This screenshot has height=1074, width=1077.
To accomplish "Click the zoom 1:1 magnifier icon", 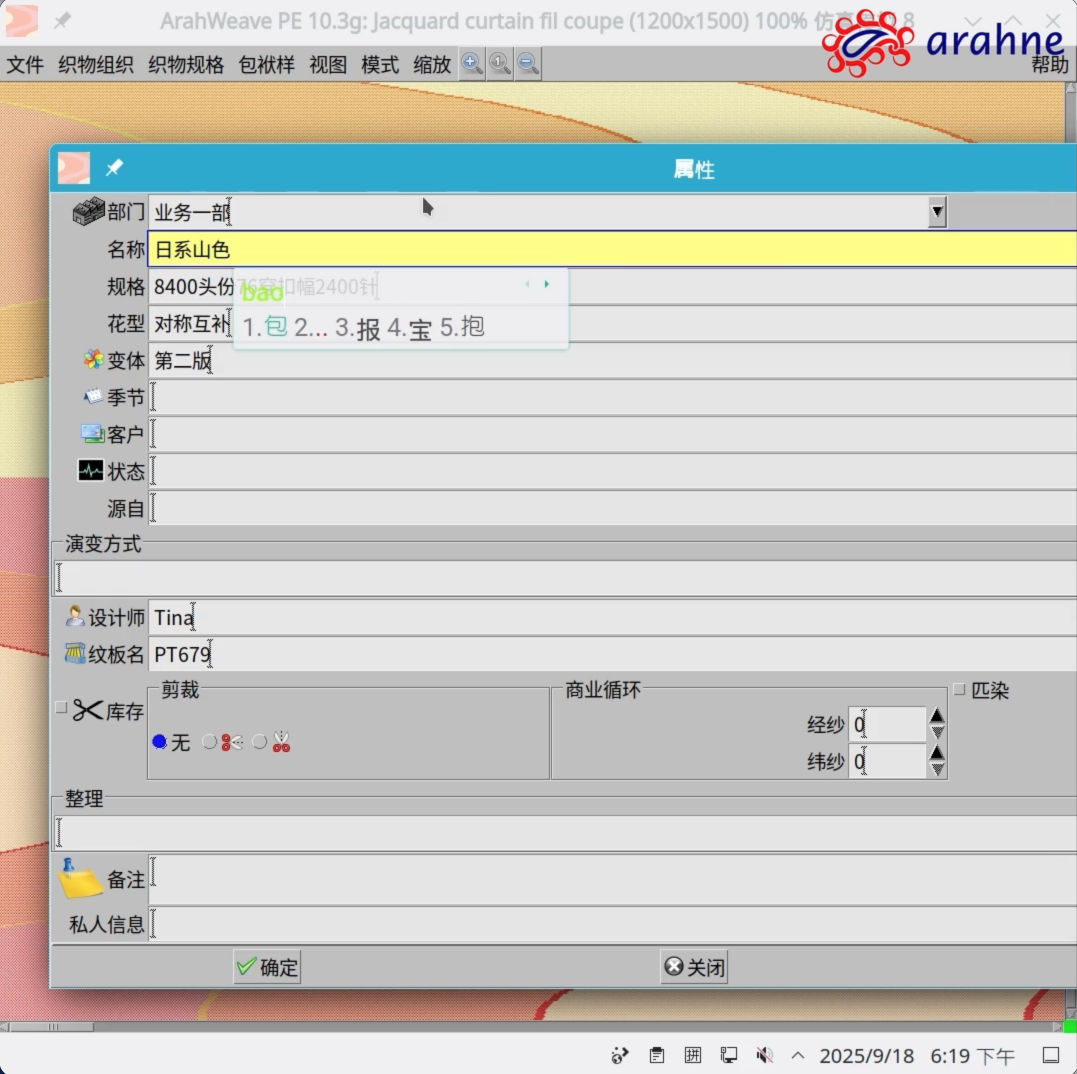I will click(x=500, y=64).
